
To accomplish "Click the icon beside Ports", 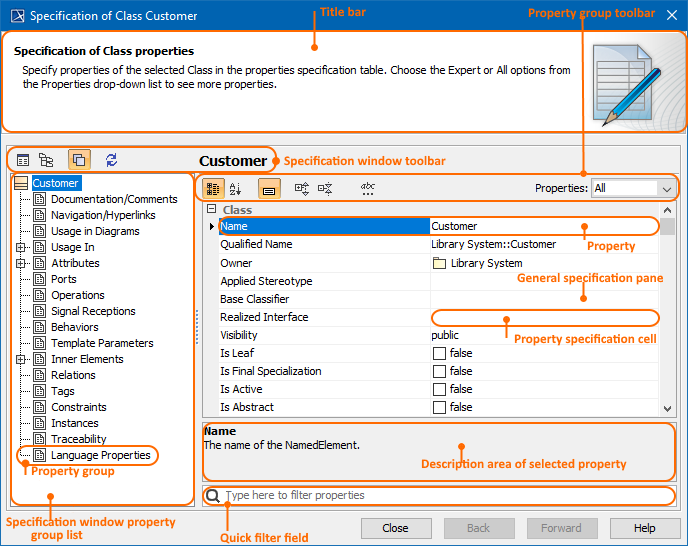I will (40, 279).
